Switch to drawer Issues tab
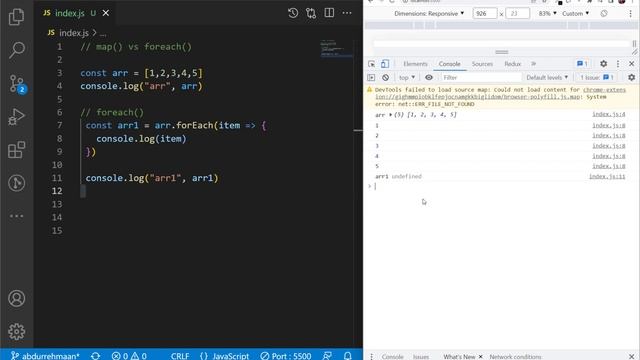 pyautogui.click(x=420, y=356)
